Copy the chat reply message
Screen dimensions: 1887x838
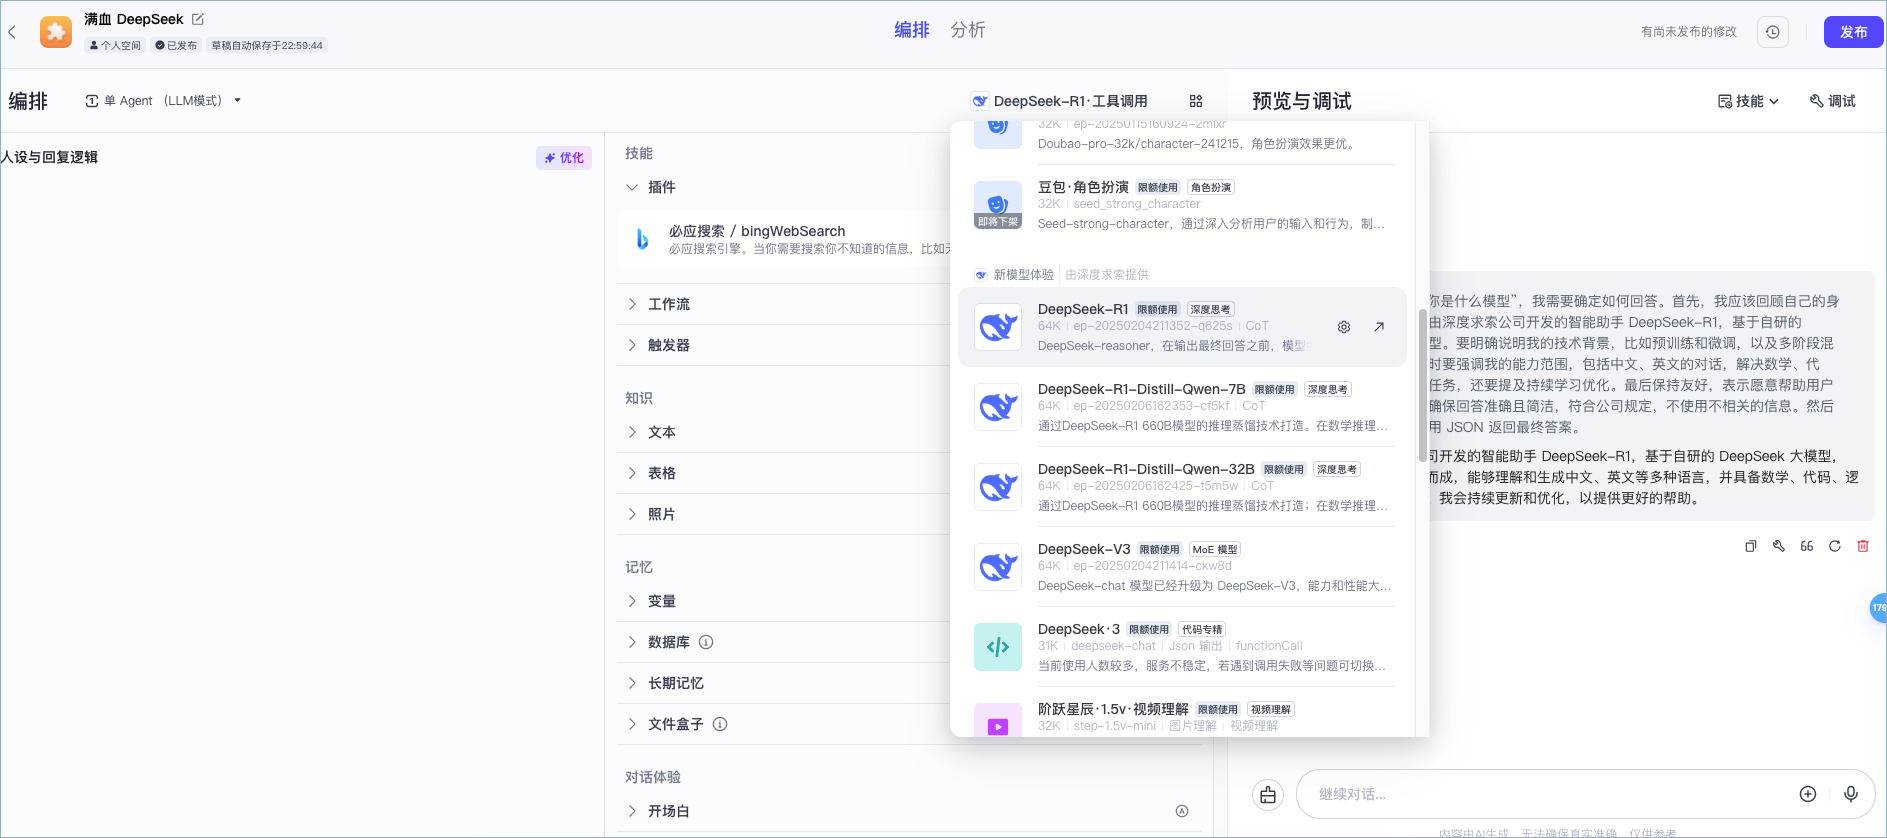(x=1751, y=546)
